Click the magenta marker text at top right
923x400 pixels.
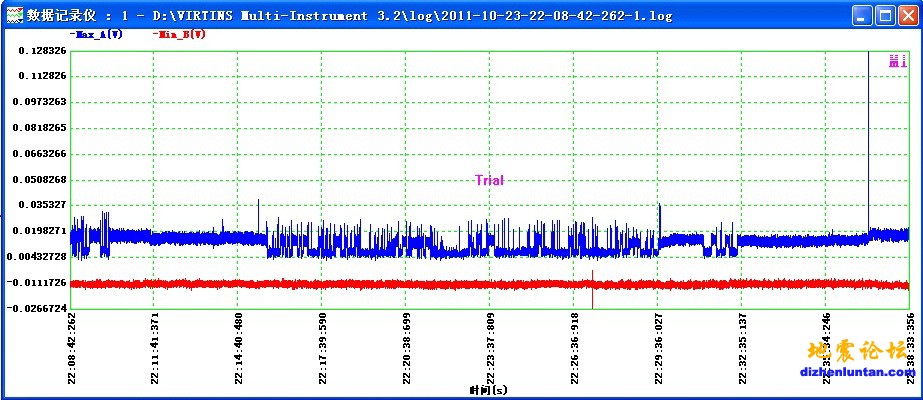click(897, 62)
